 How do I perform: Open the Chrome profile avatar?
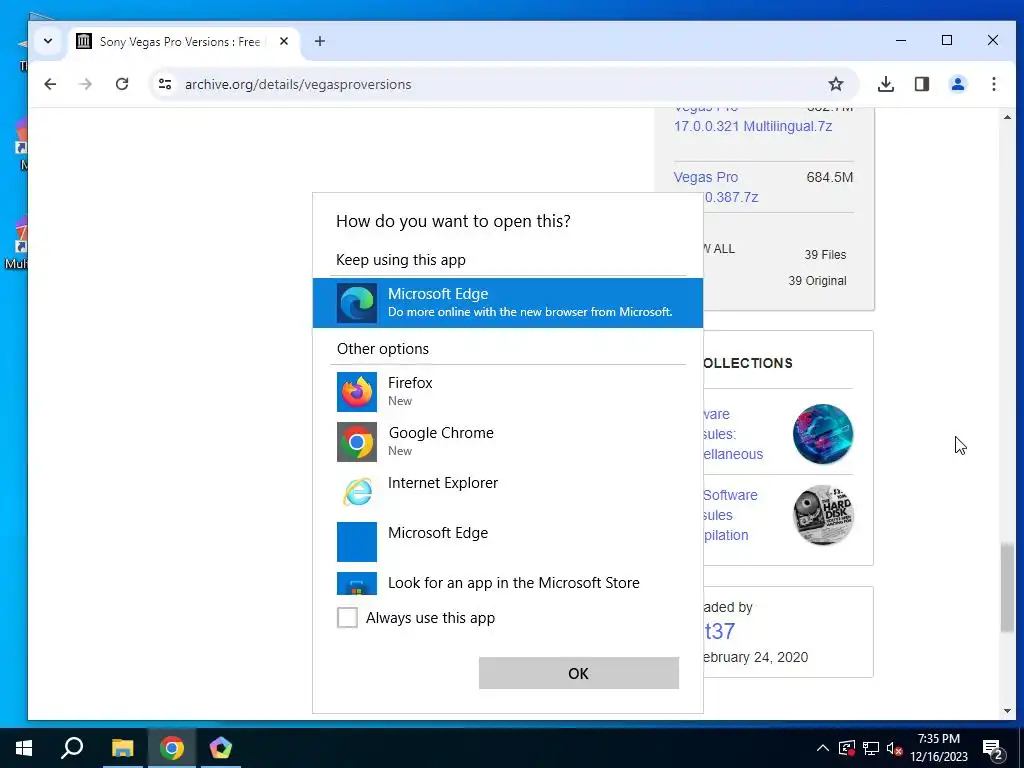pyautogui.click(x=957, y=84)
